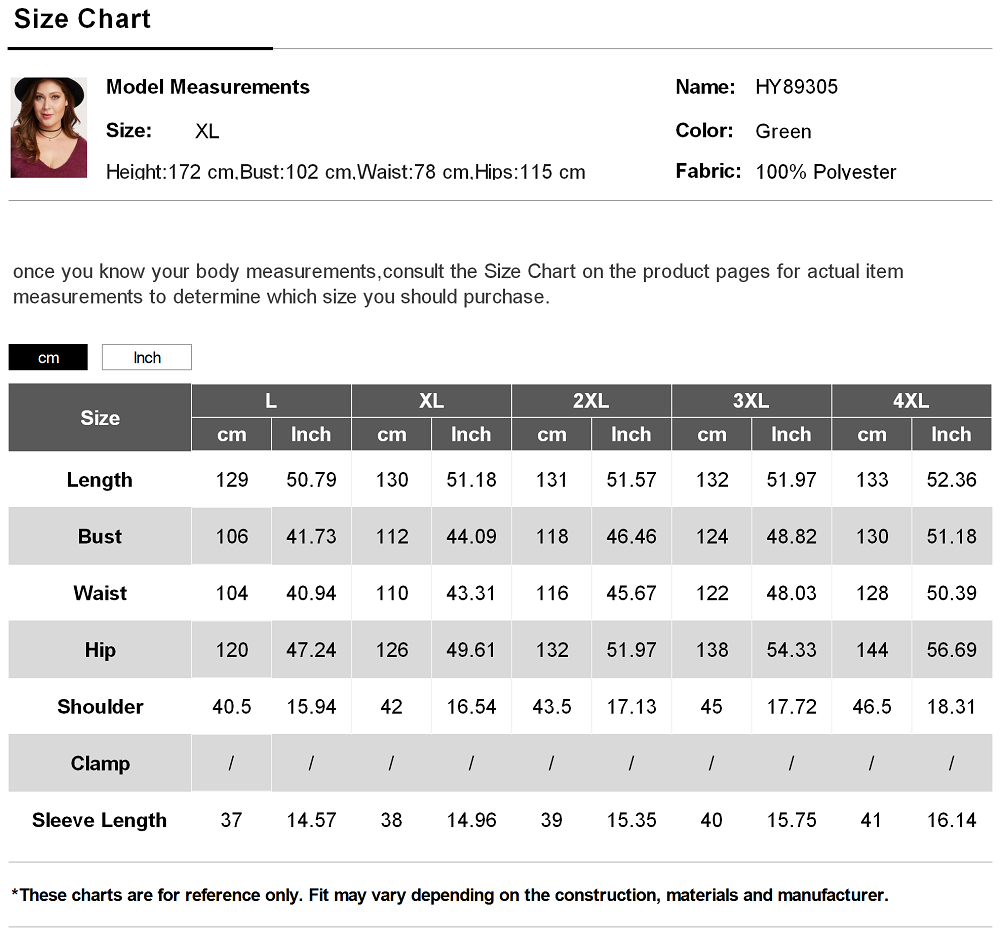This screenshot has height=935, width=1000.
Task: Click the Waist row label
Action: click(x=99, y=593)
